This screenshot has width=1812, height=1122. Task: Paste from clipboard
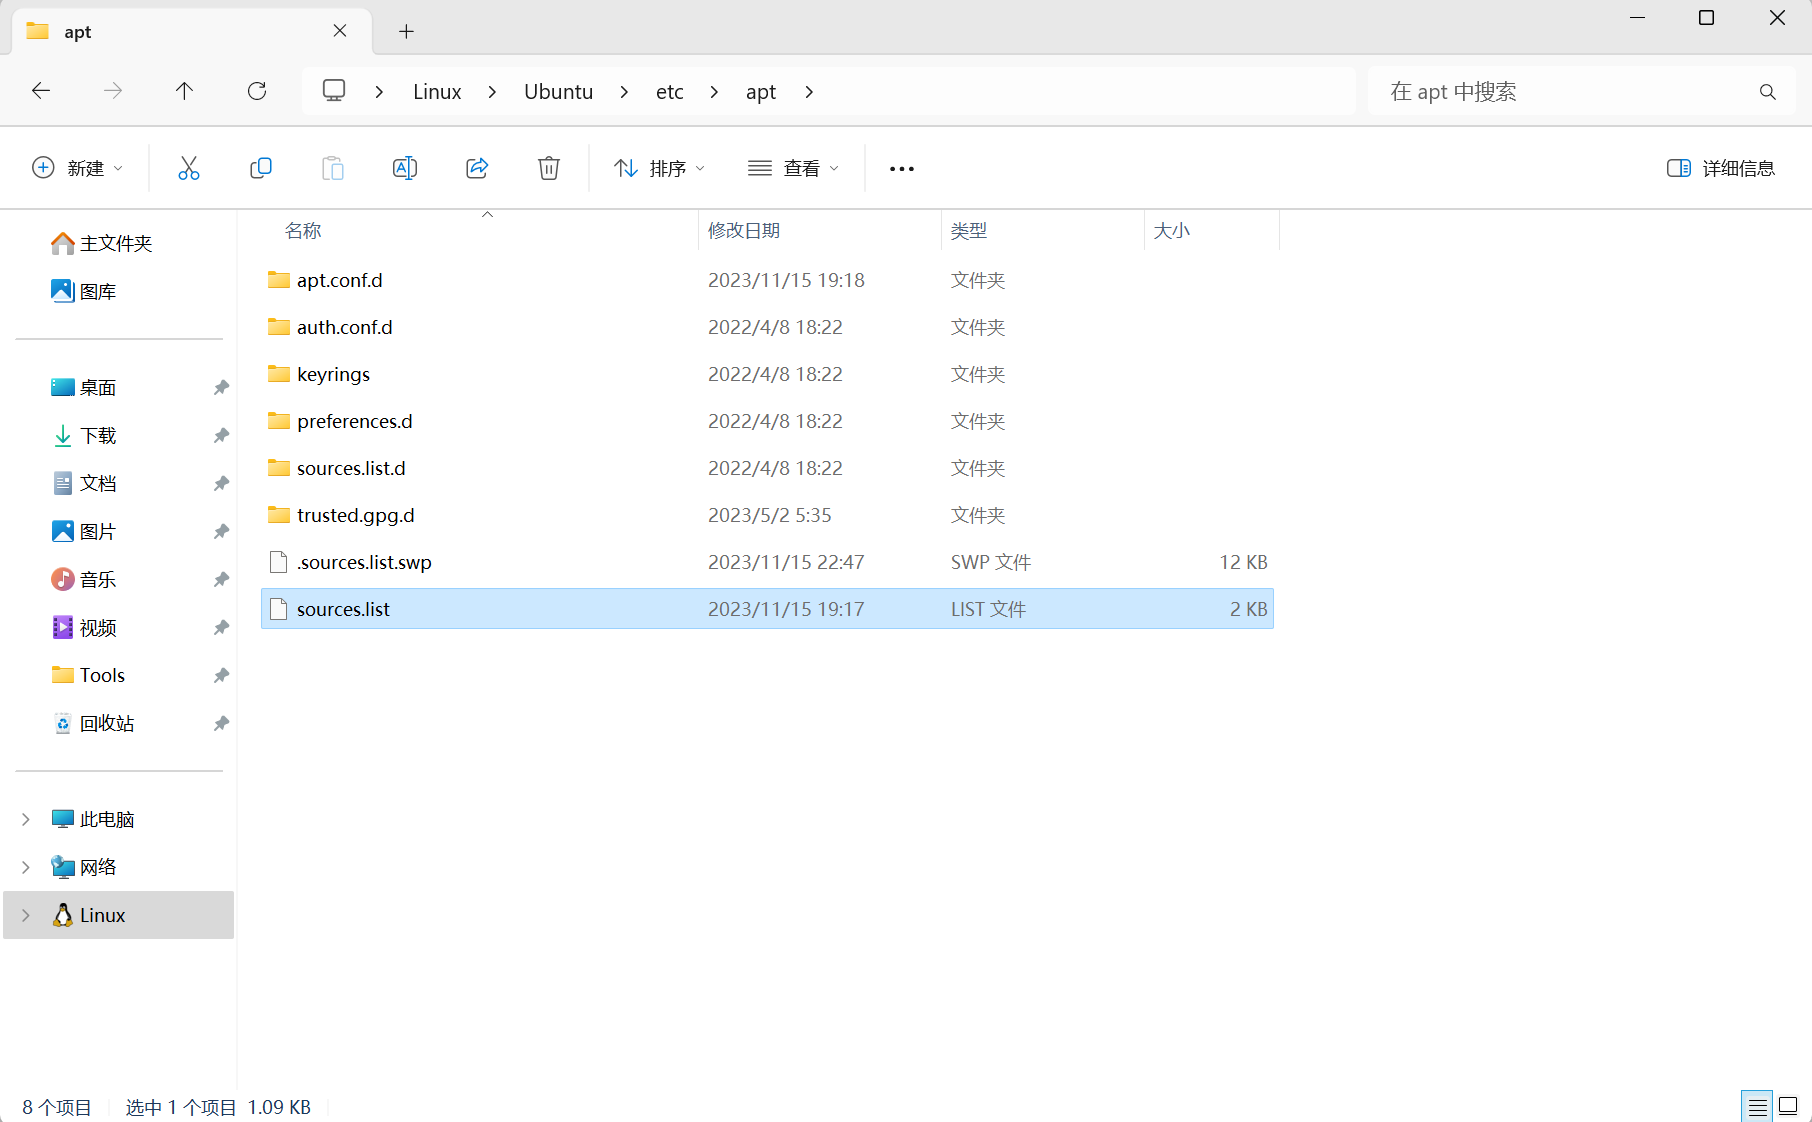click(333, 168)
